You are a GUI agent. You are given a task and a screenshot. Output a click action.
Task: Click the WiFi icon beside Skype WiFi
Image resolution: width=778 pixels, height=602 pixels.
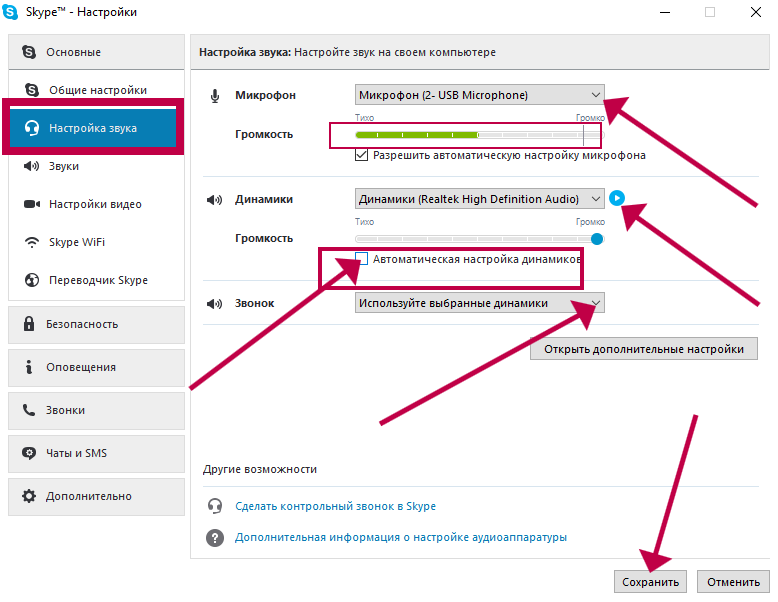[32, 242]
